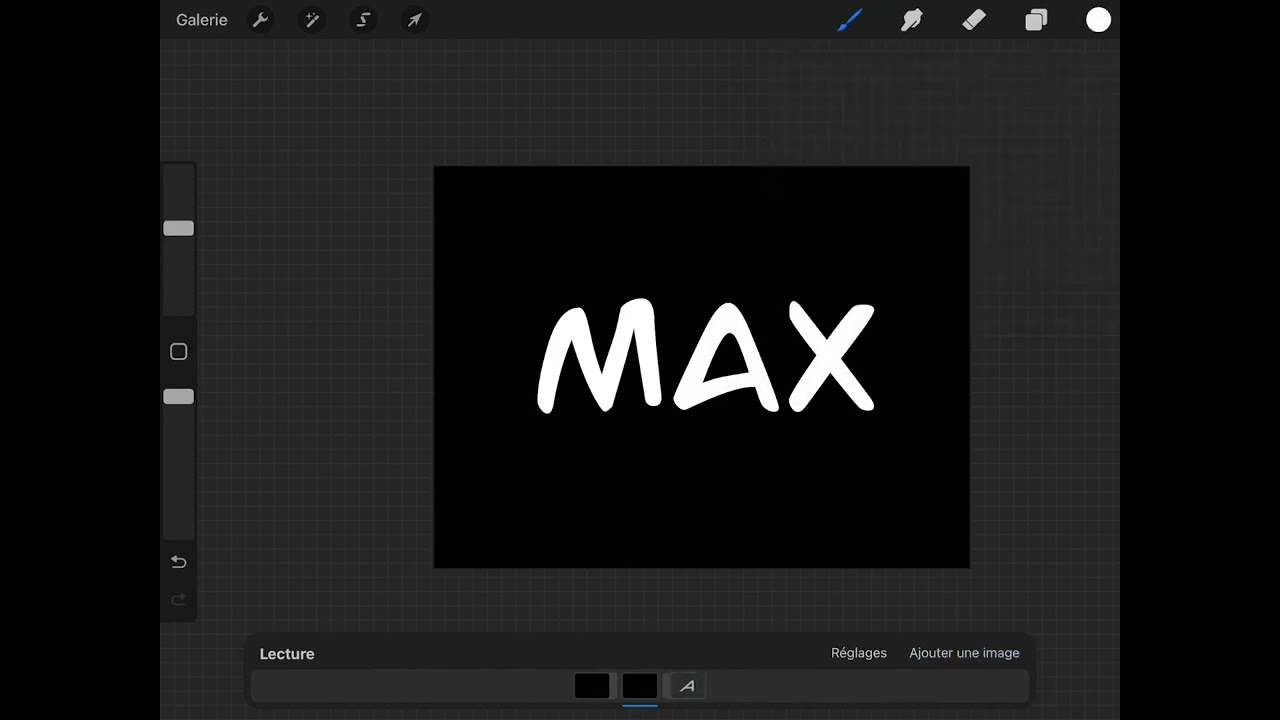Undo the last action with arrow
This screenshot has height=720, width=1280.
click(179, 562)
